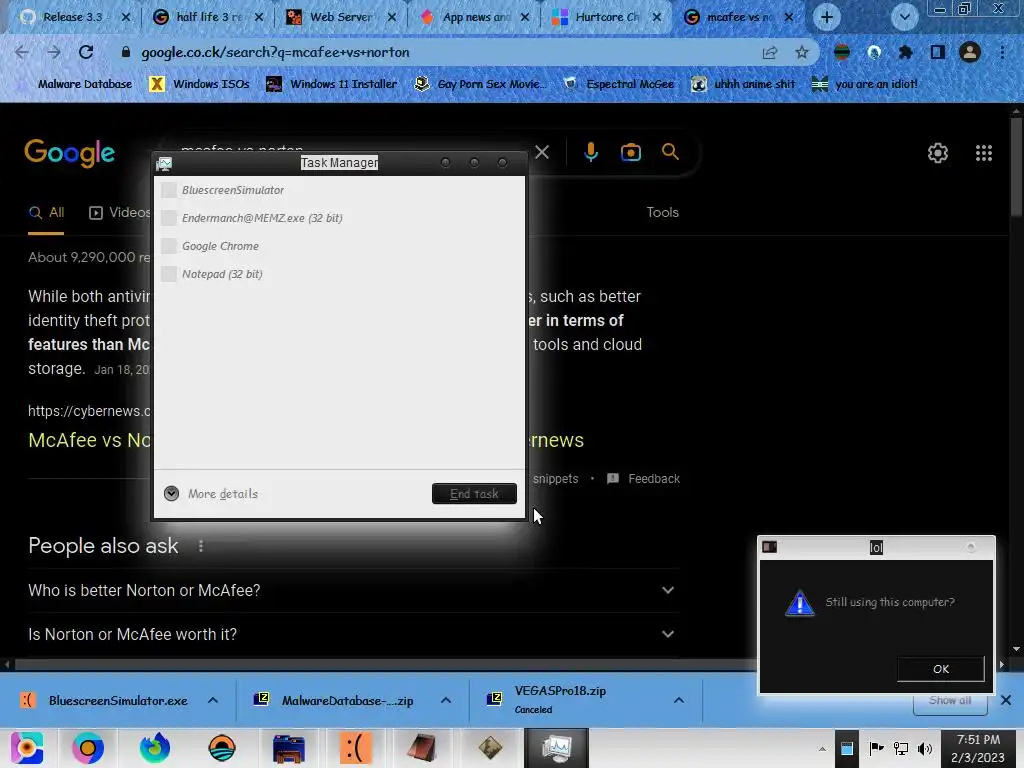Expand 'Who is better Norton or McAfee?'

point(353,590)
